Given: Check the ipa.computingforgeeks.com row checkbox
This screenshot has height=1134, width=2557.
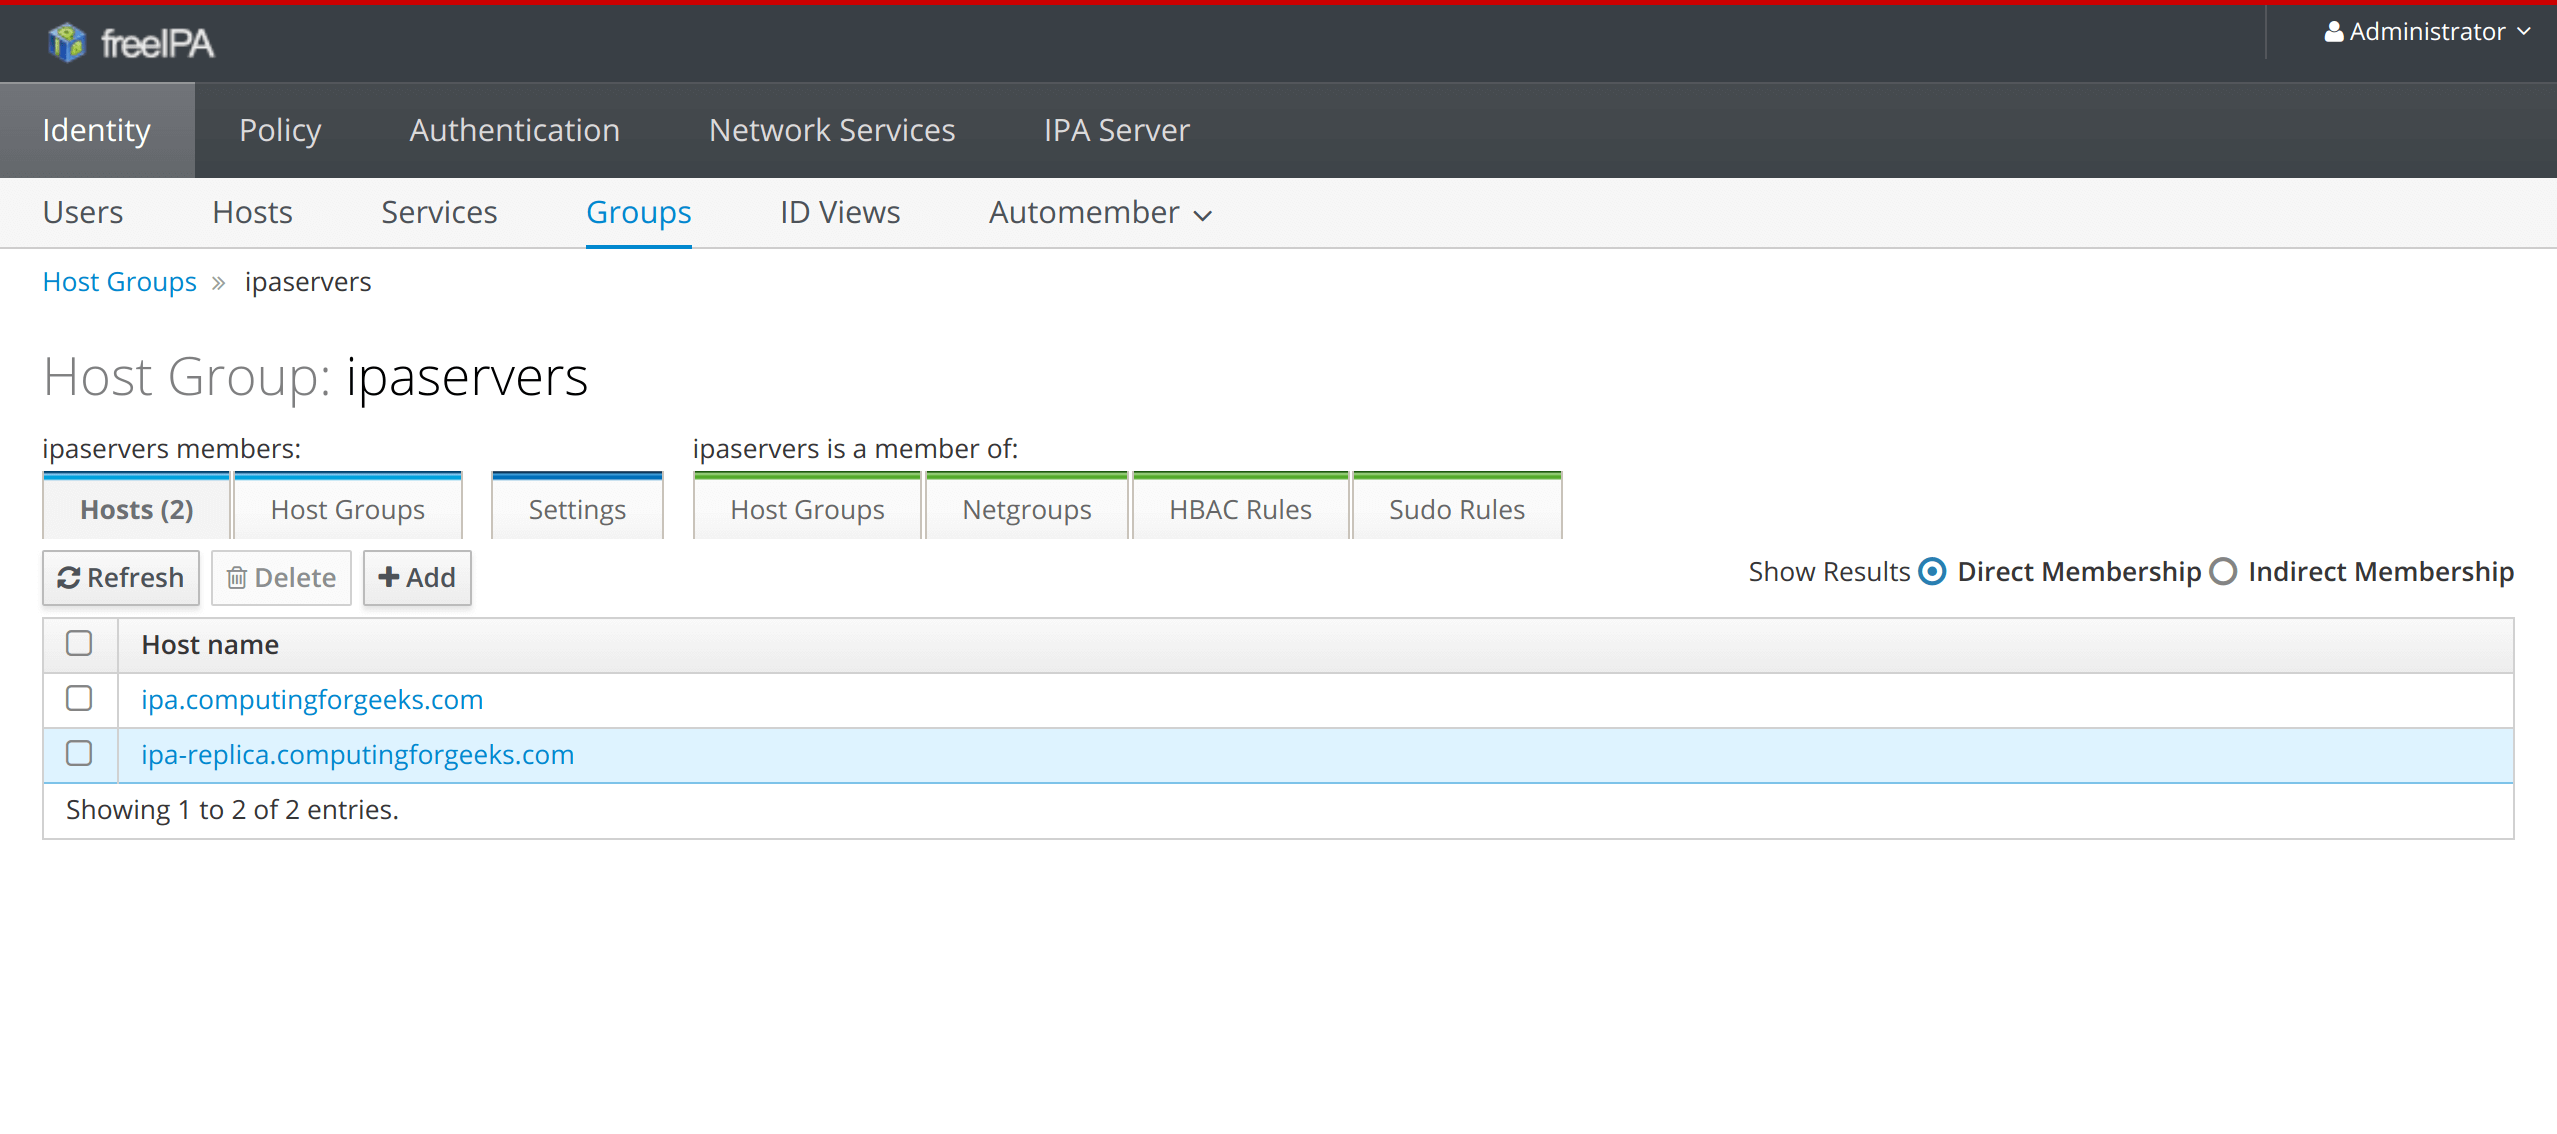Looking at the screenshot, I should point(79,699).
